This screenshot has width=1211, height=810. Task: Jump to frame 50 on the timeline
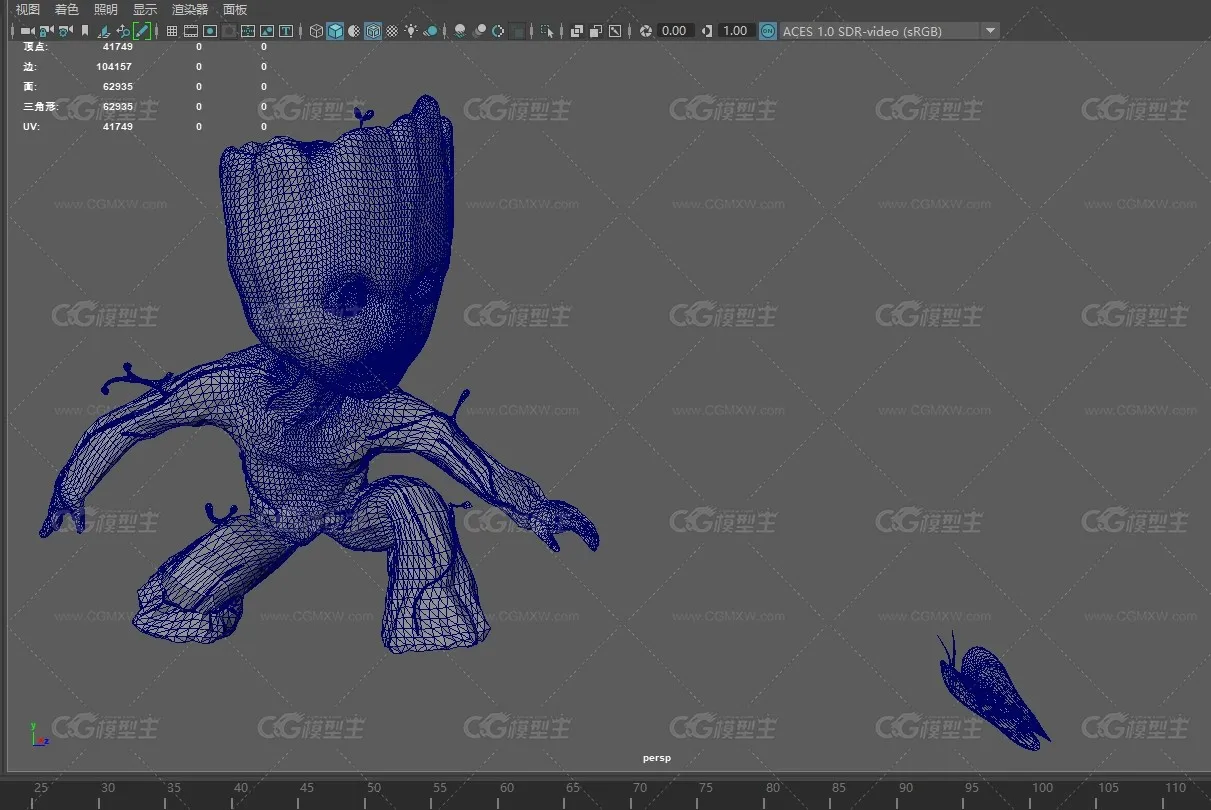373,788
